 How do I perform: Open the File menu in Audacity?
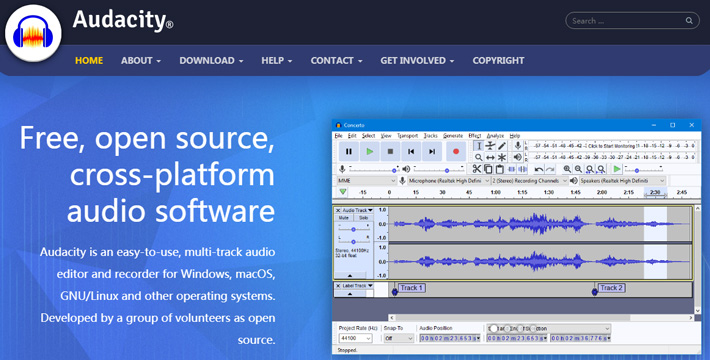click(x=338, y=136)
